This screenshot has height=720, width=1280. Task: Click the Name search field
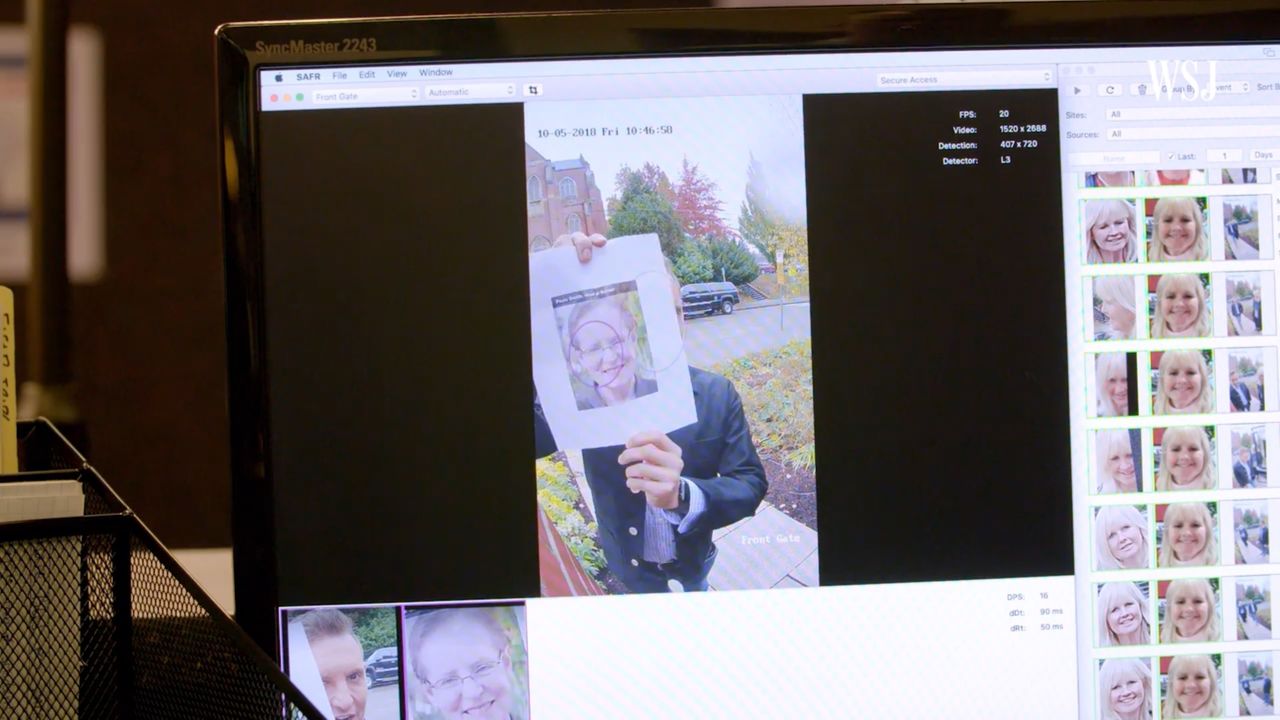click(x=1114, y=157)
